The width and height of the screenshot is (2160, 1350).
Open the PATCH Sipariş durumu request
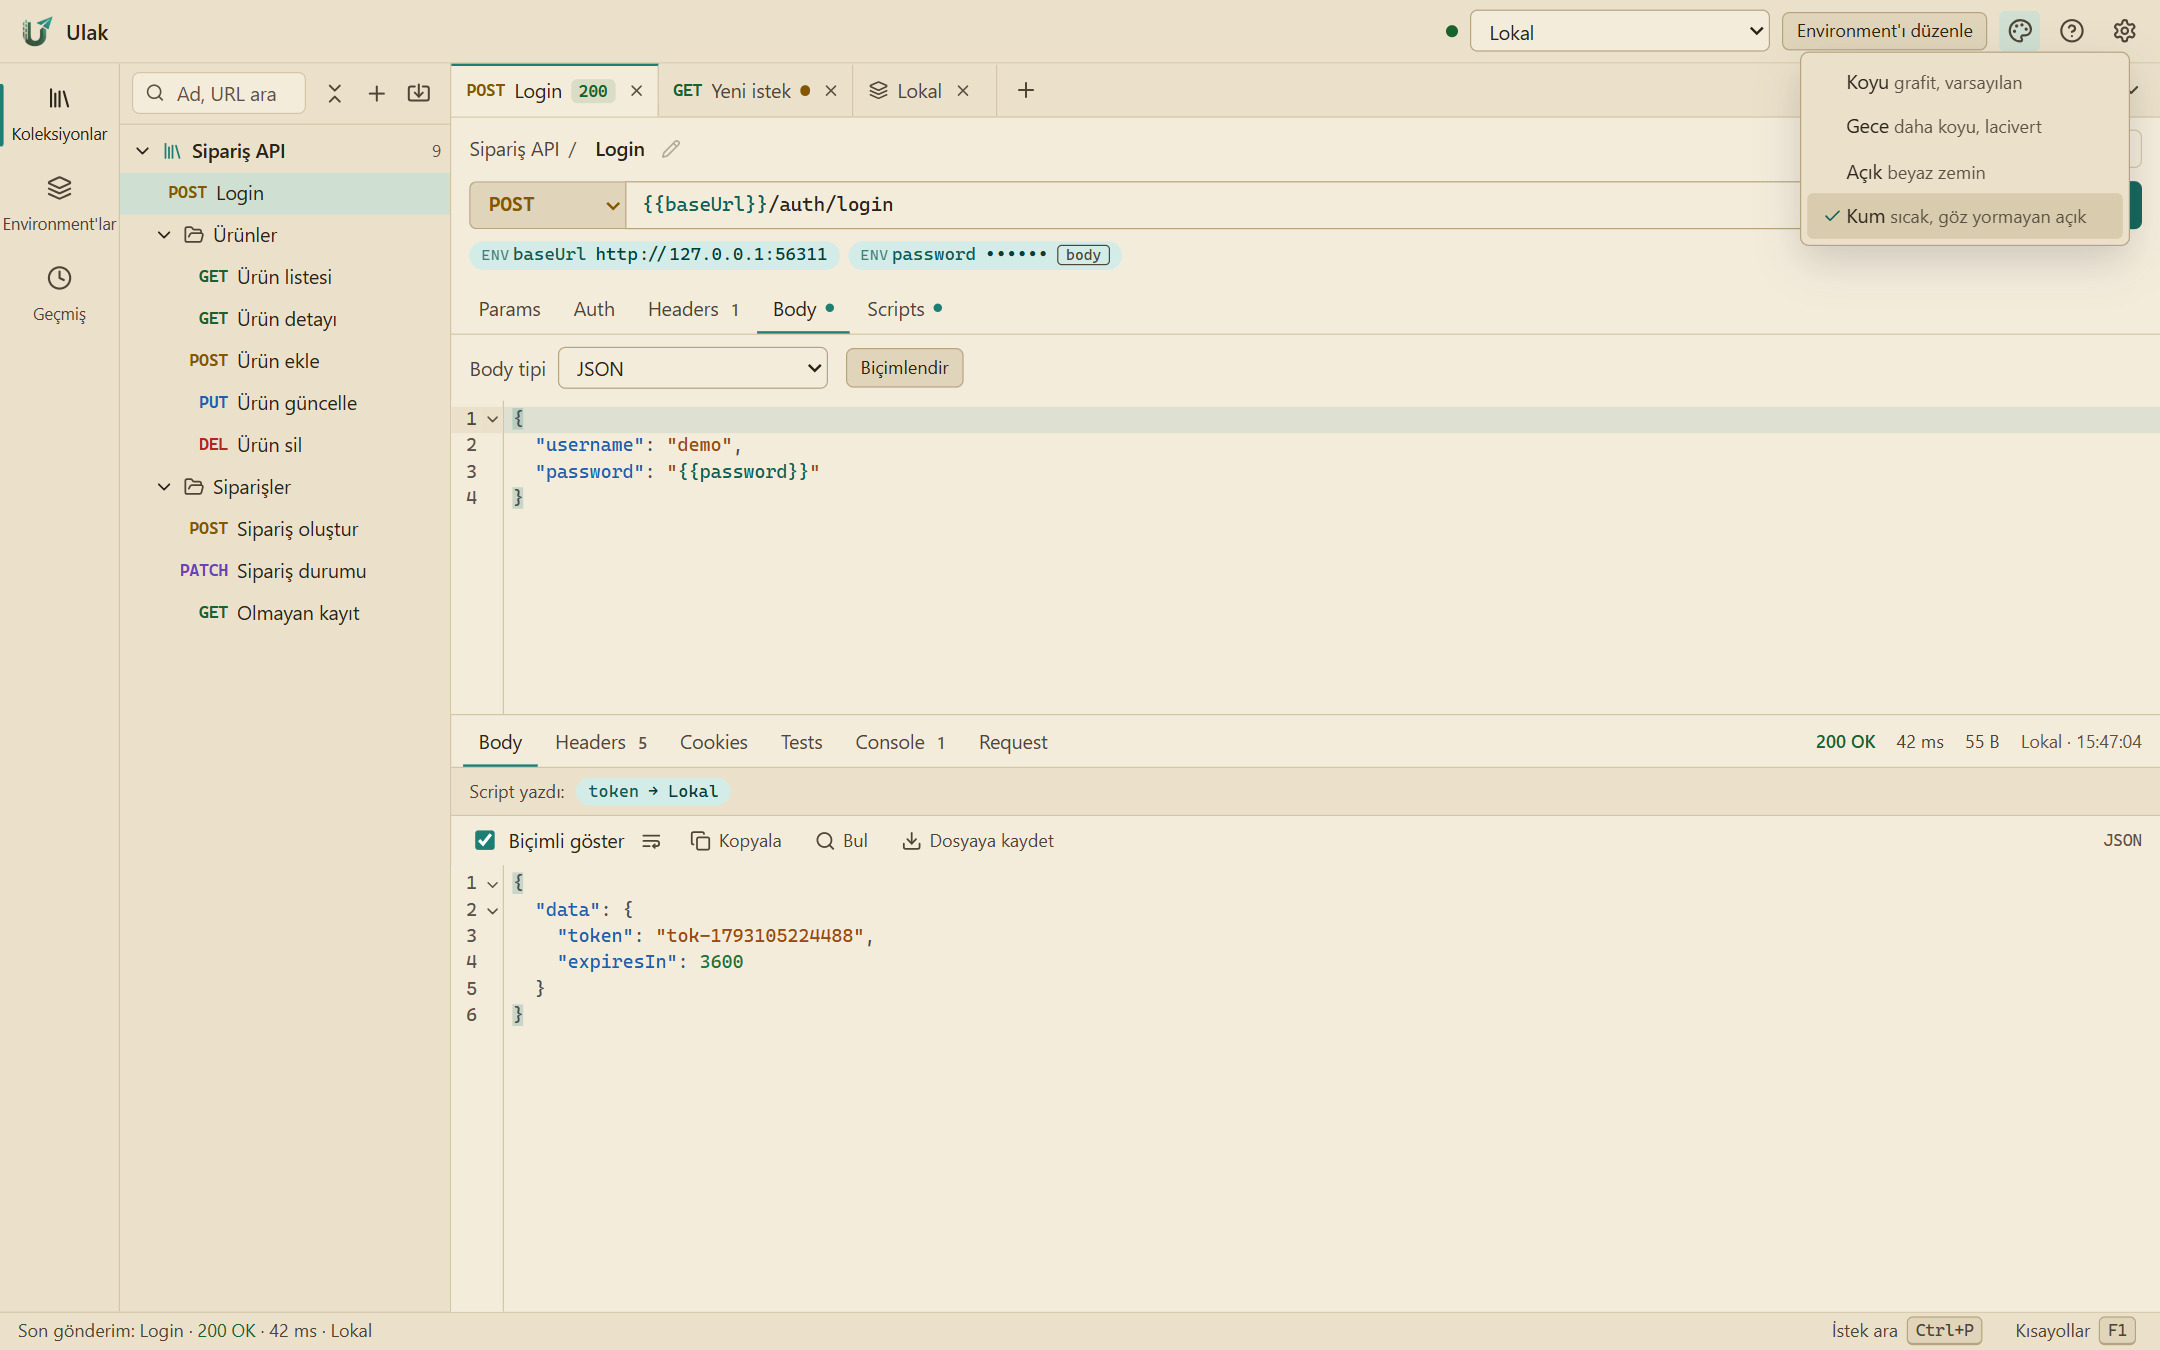[285, 571]
